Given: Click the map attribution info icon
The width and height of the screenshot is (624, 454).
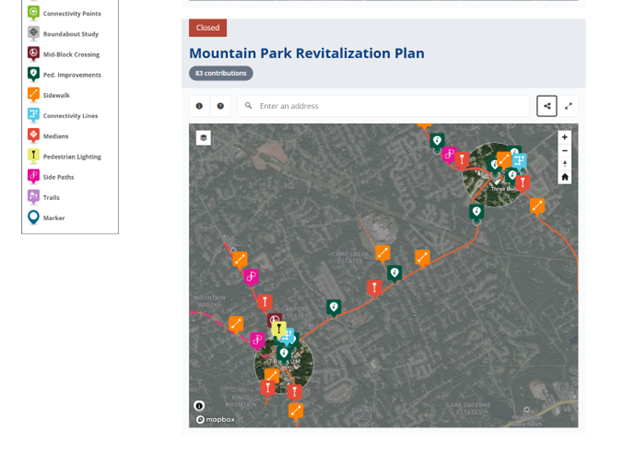Looking at the screenshot, I should pos(200,406).
